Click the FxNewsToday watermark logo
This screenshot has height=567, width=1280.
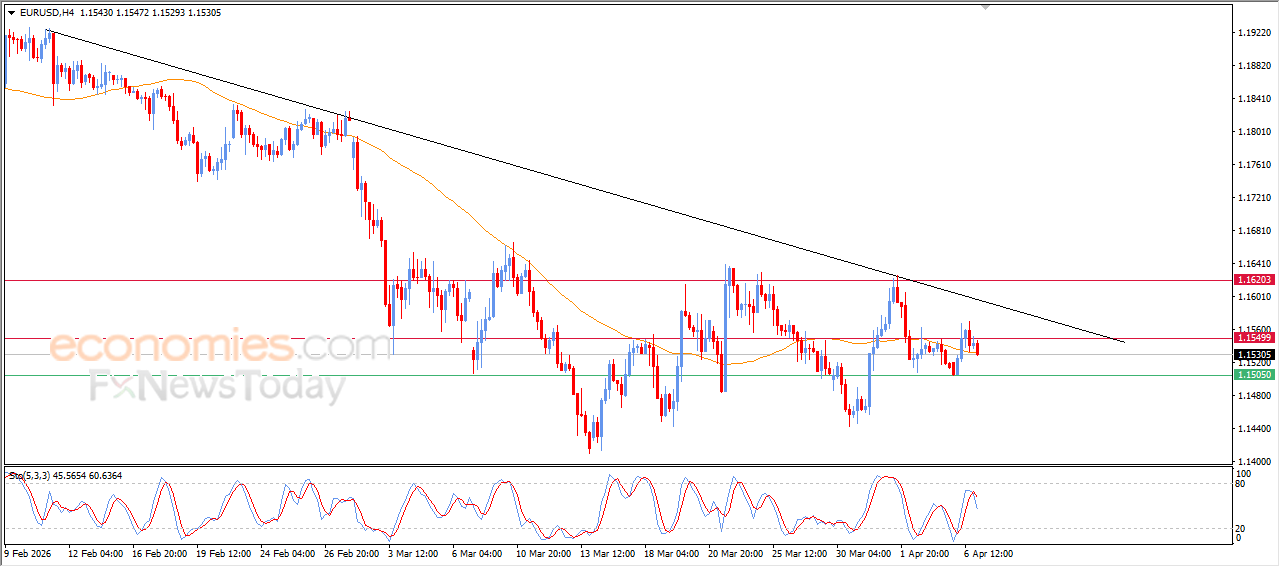point(217,386)
